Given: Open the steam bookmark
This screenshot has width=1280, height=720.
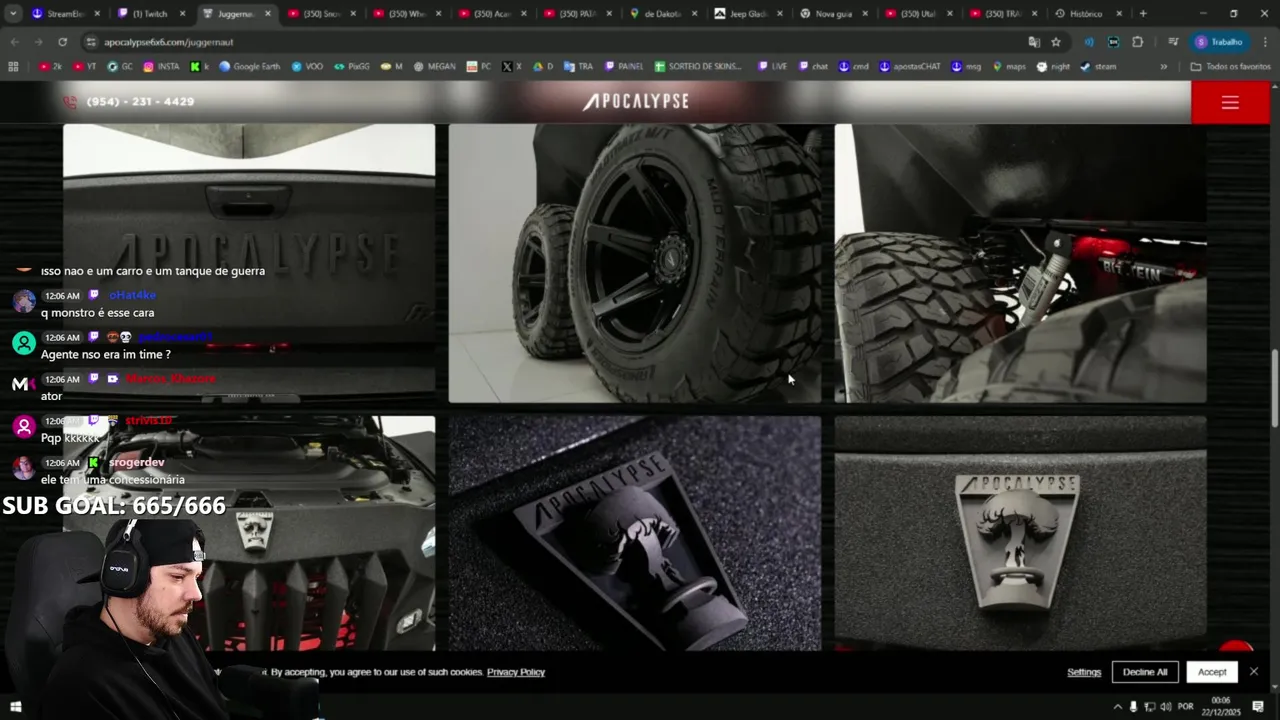Looking at the screenshot, I should pos(1098,67).
